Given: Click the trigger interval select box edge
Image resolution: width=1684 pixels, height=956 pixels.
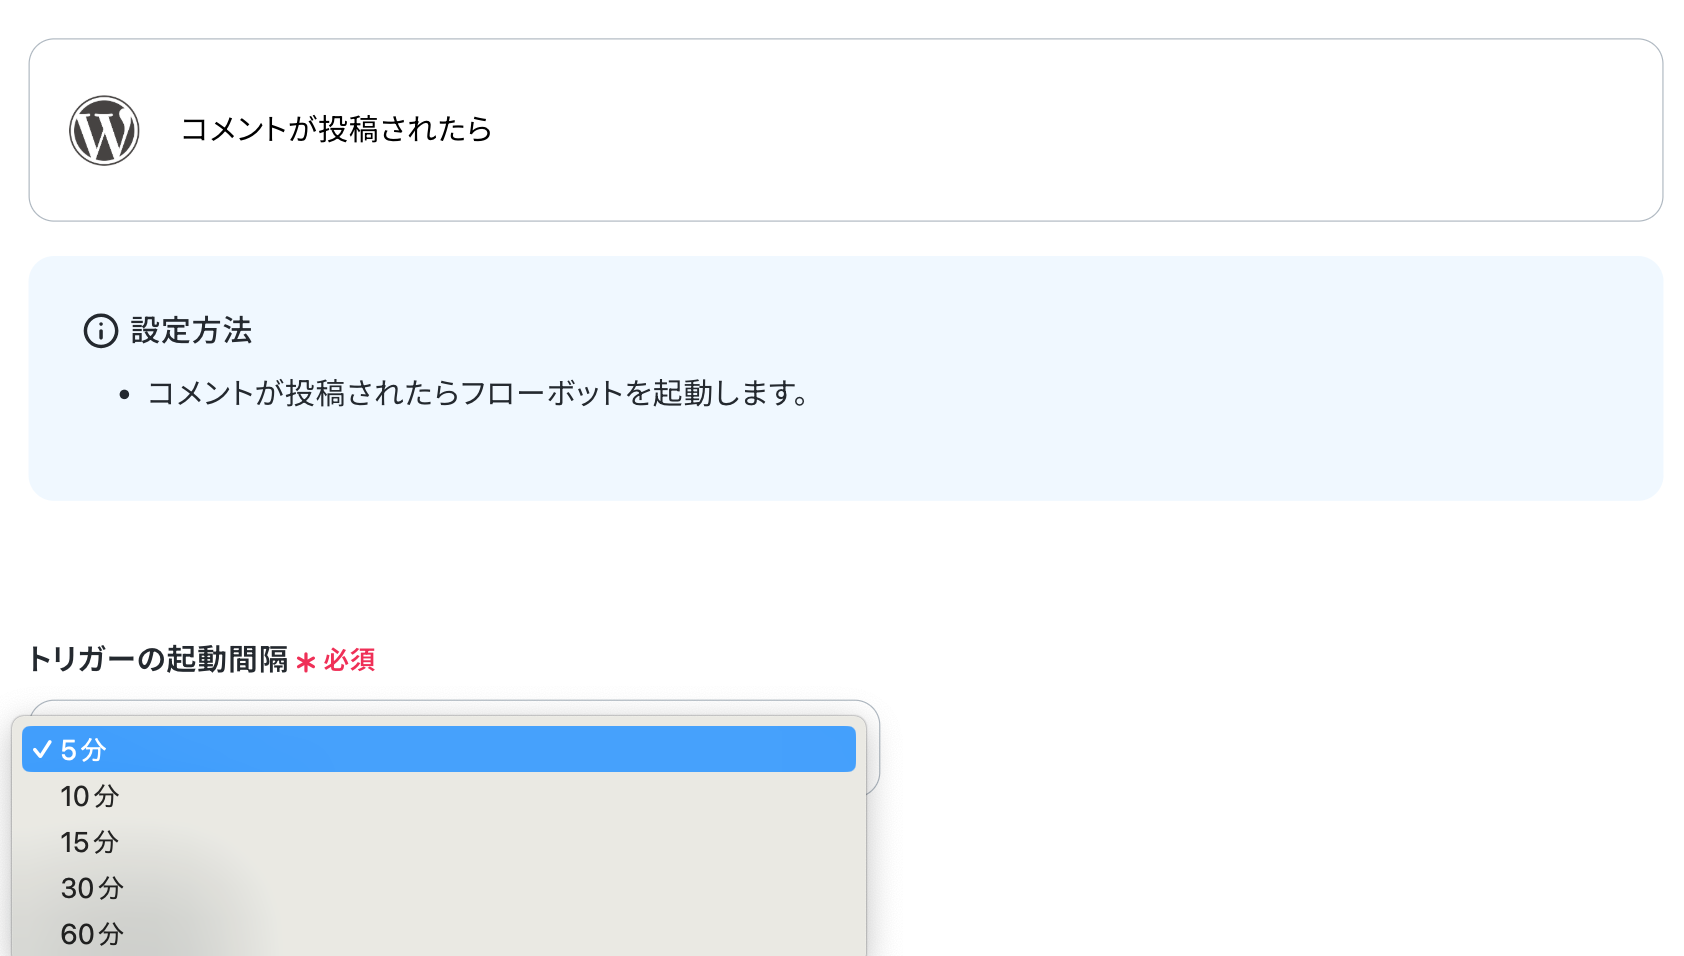Looking at the screenshot, I should [x=872, y=750].
